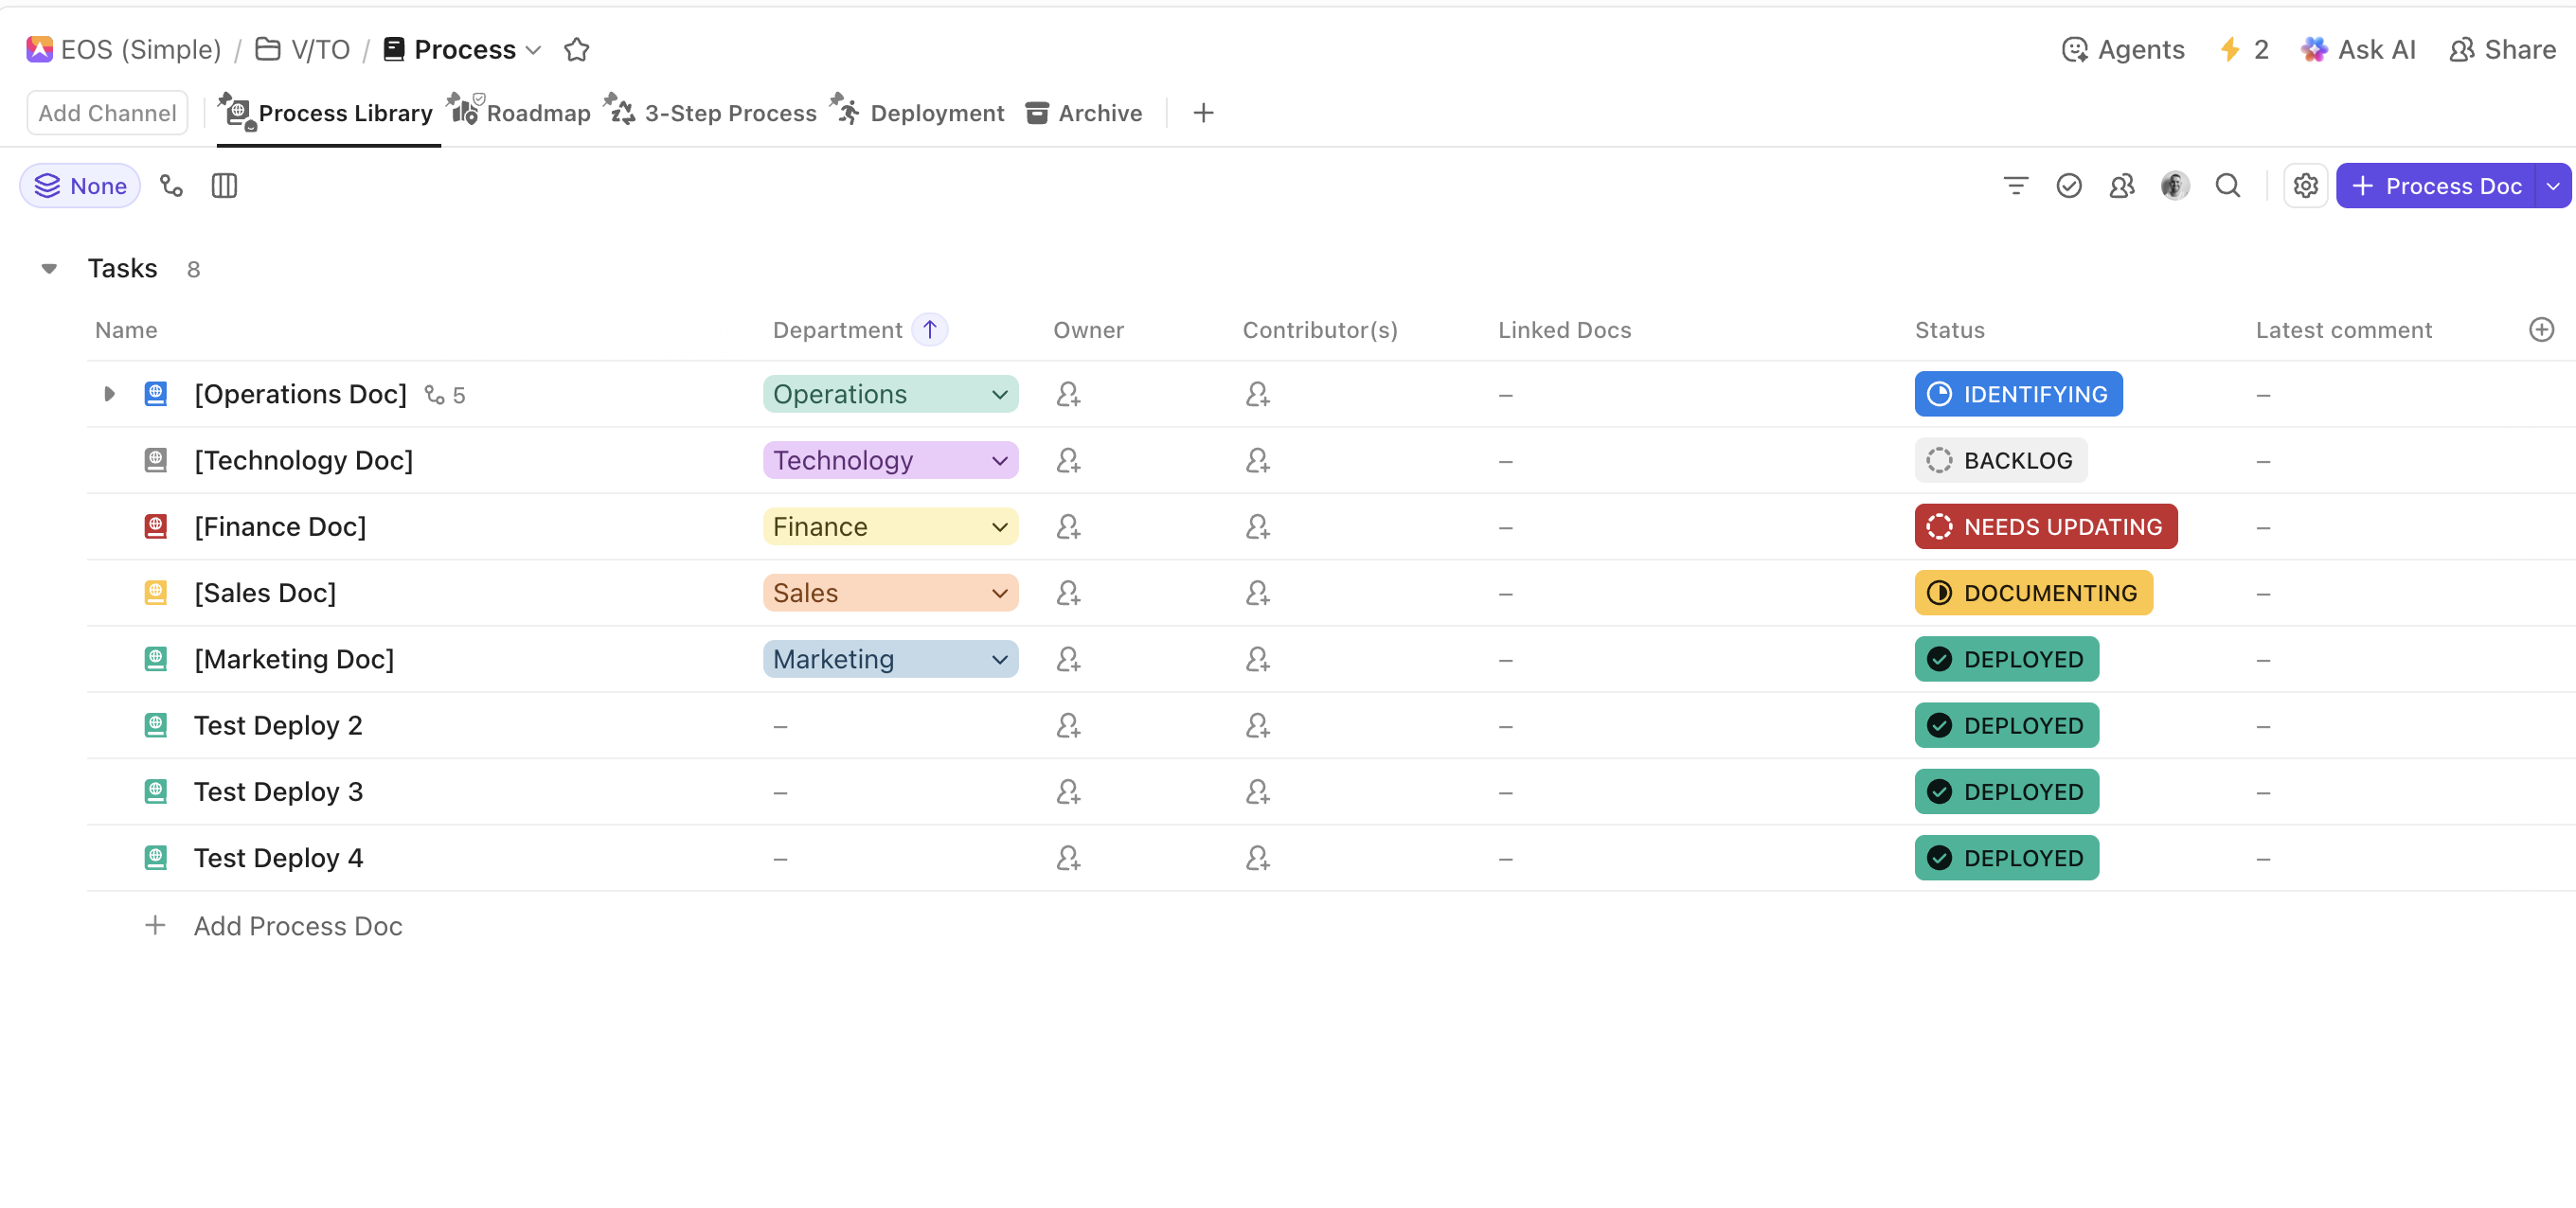This screenshot has width=2576, height=1208.
Task: Click the assignees filter people icon
Action: click(2121, 186)
